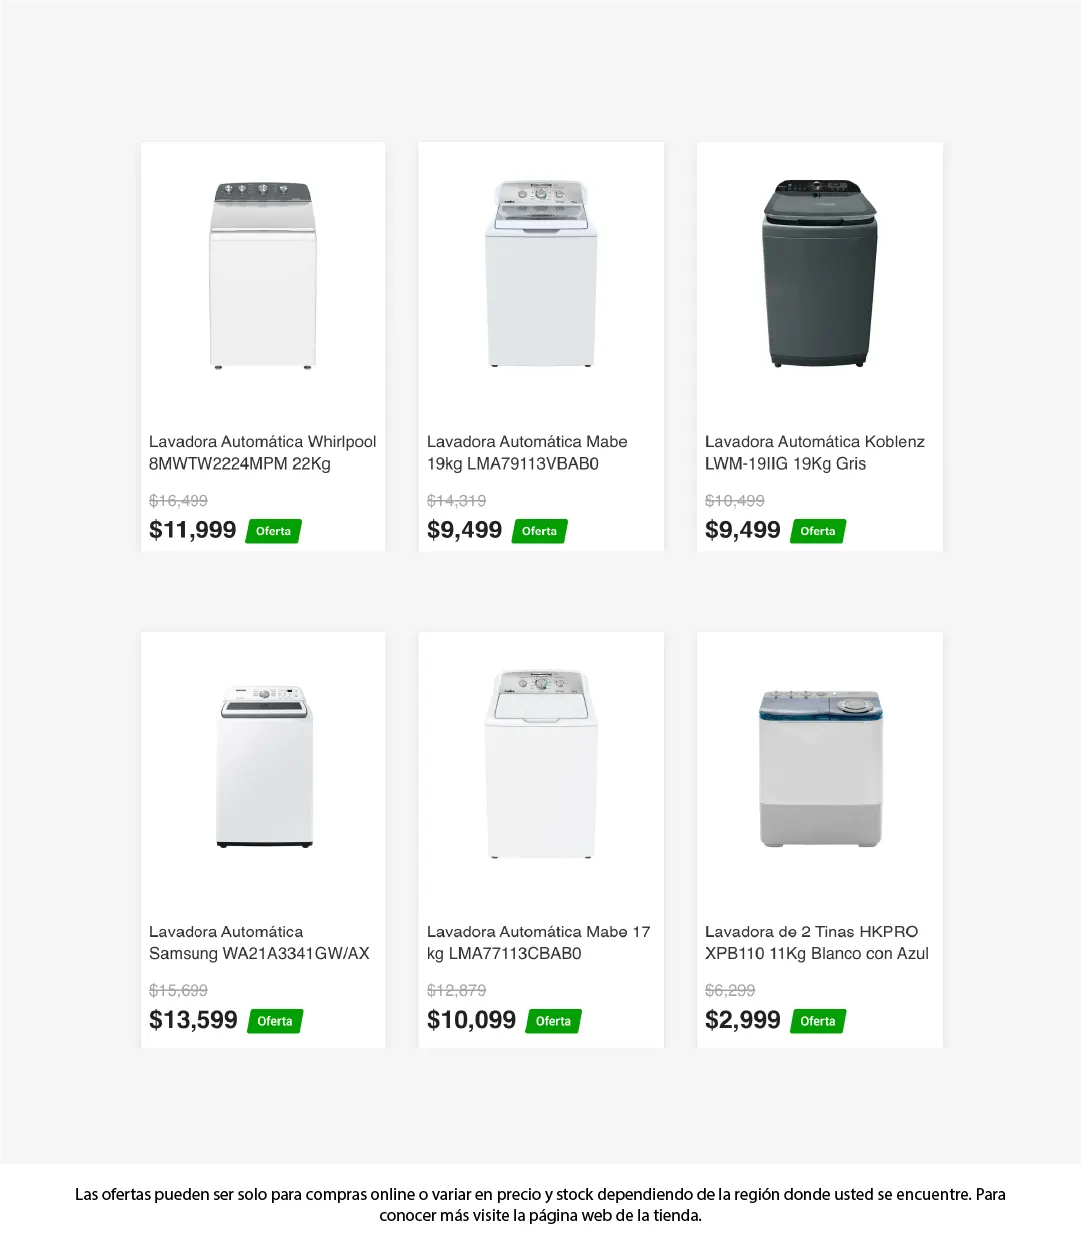Click Oferta badge beside $13,599 price
This screenshot has width=1081, height=1245.
pos(275,1021)
